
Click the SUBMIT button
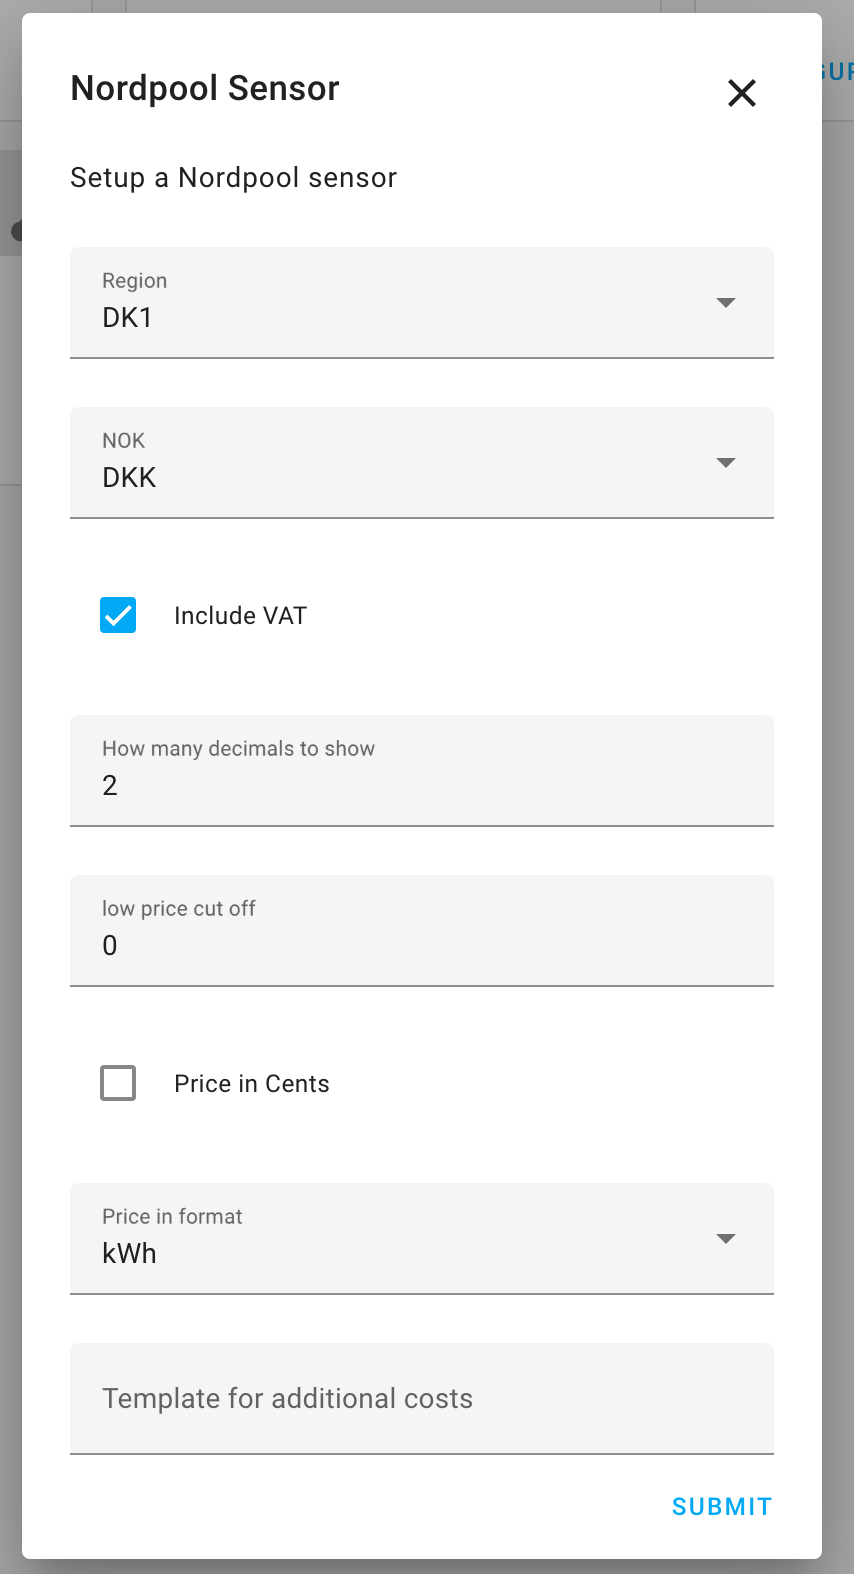pos(721,1506)
